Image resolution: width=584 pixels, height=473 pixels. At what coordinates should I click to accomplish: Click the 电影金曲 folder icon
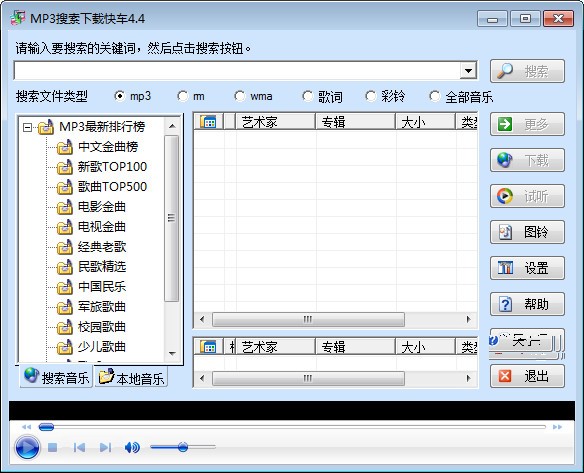point(65,207)
